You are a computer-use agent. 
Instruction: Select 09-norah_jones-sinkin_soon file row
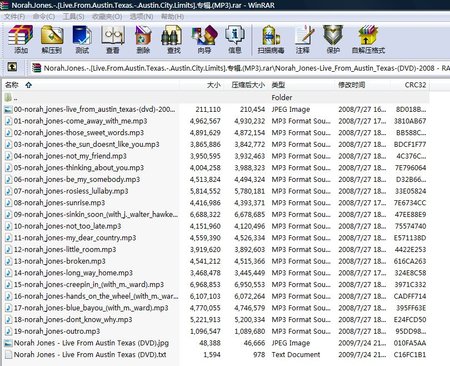[215, 214]
